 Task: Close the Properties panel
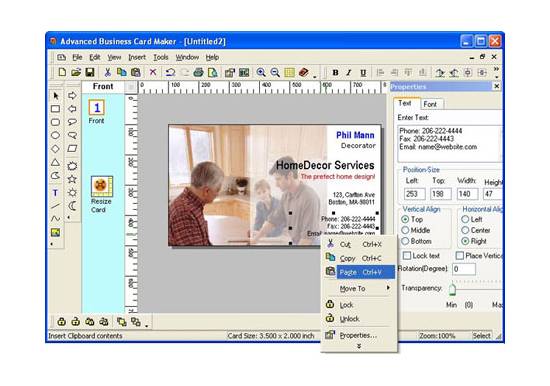point(497,86)
